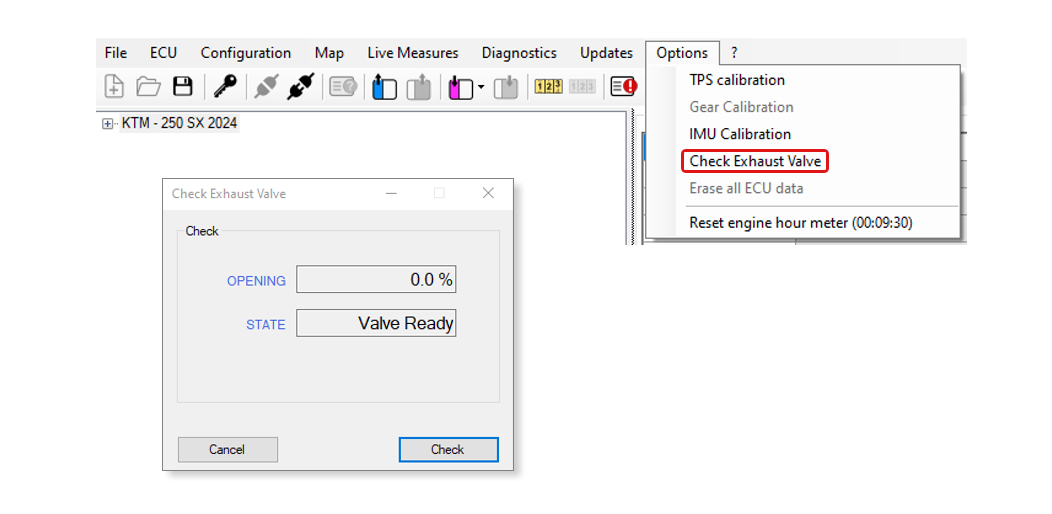Click the open folder toolbar icon
1052x514 pixels.
click(x=148, y=87)
